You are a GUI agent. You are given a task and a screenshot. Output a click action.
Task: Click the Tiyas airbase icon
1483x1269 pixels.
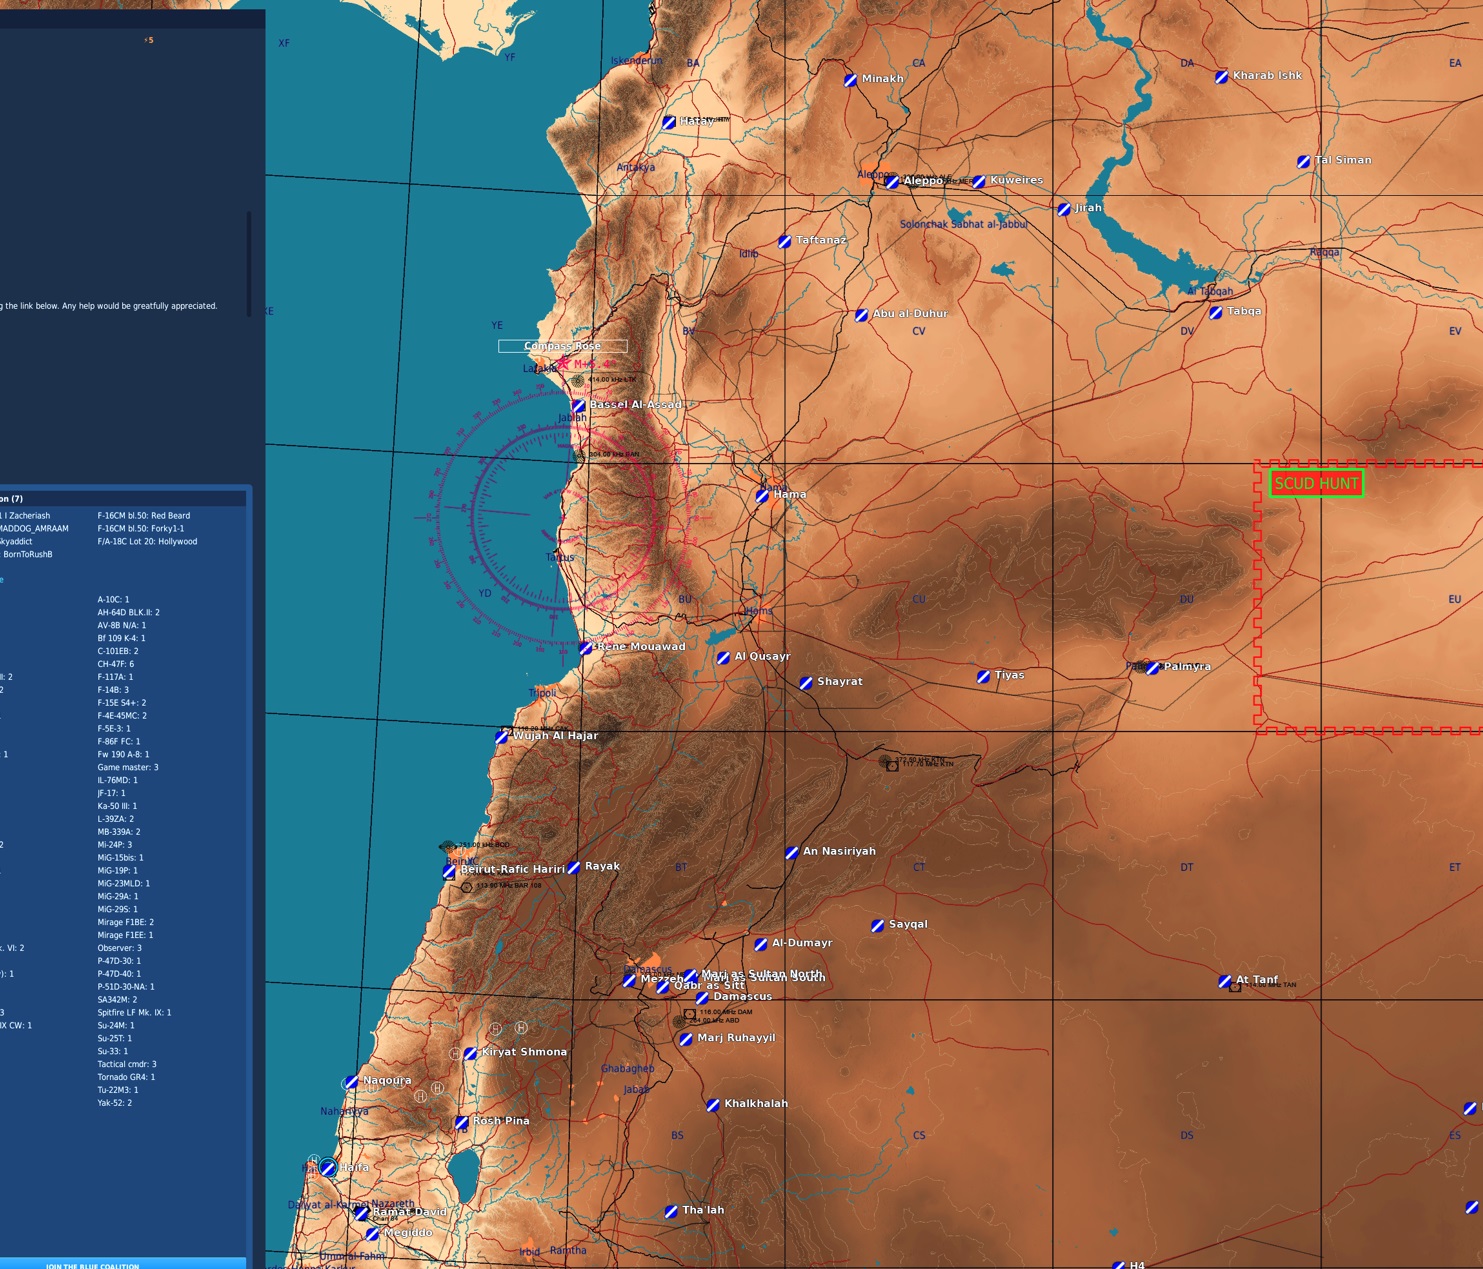[x=983, y=677]
